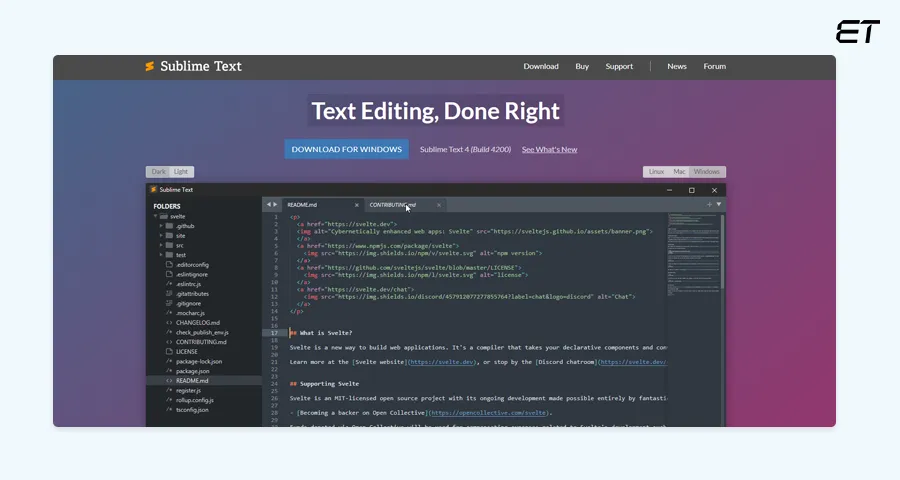This screenshot has width=900, height=480.
Task: Collapse the svelte root folder
Action: (x=155, y=216)
